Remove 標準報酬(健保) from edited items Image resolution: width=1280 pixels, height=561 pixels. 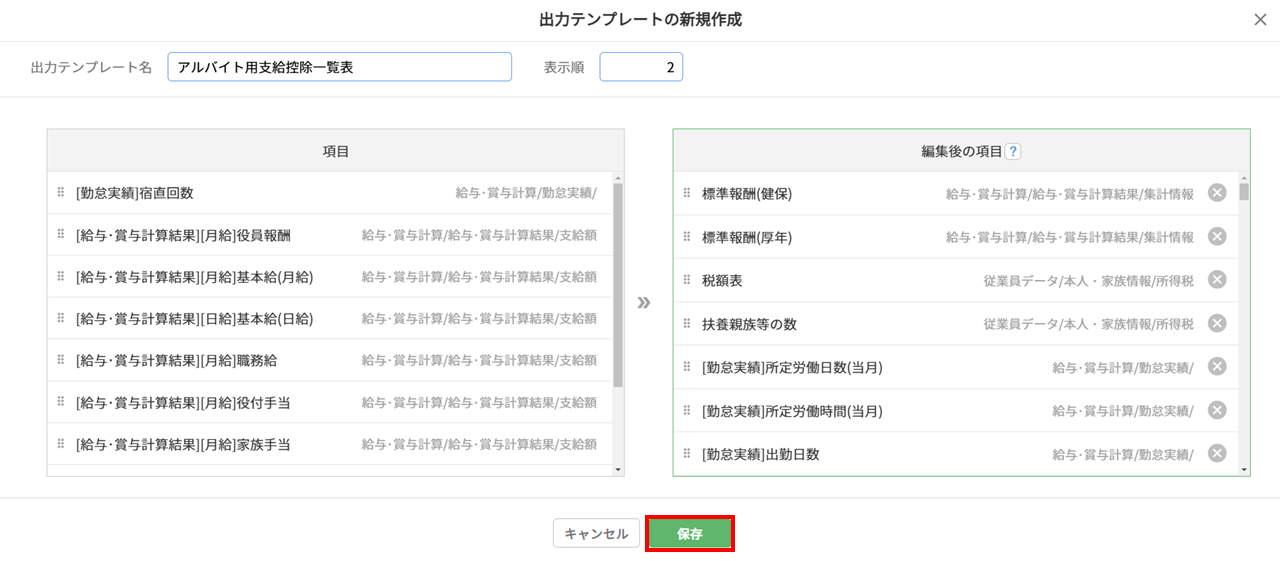coord(1217,193)
